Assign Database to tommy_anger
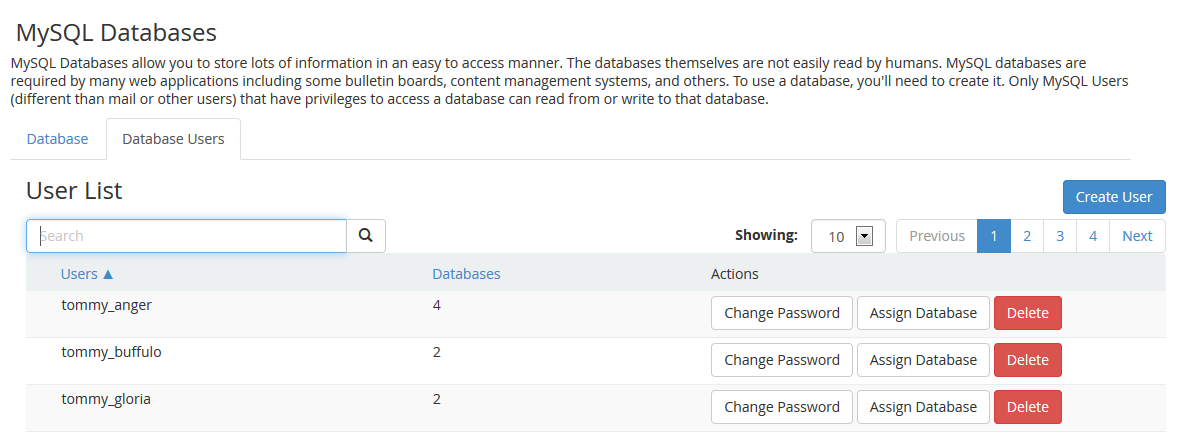 pyautogui.click(x=923, y=313)
